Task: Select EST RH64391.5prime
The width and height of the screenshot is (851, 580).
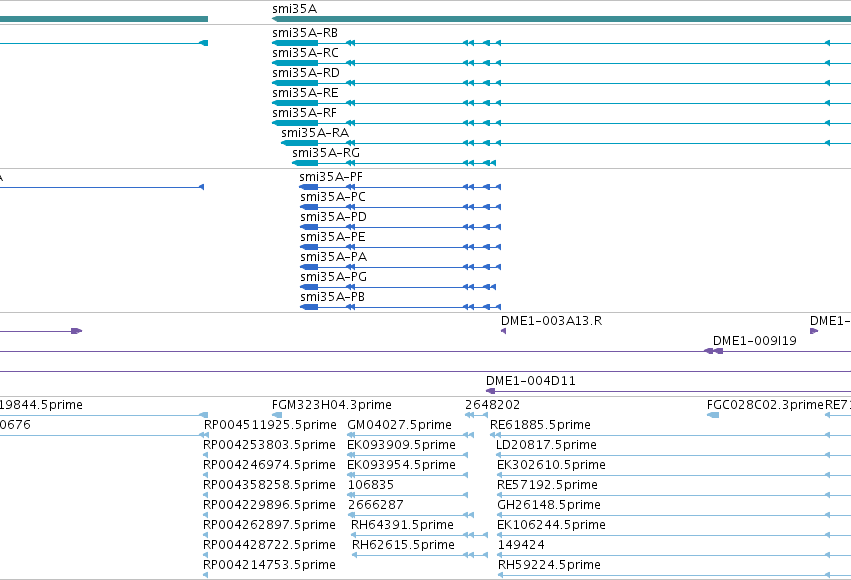Action: pos(402,526)
